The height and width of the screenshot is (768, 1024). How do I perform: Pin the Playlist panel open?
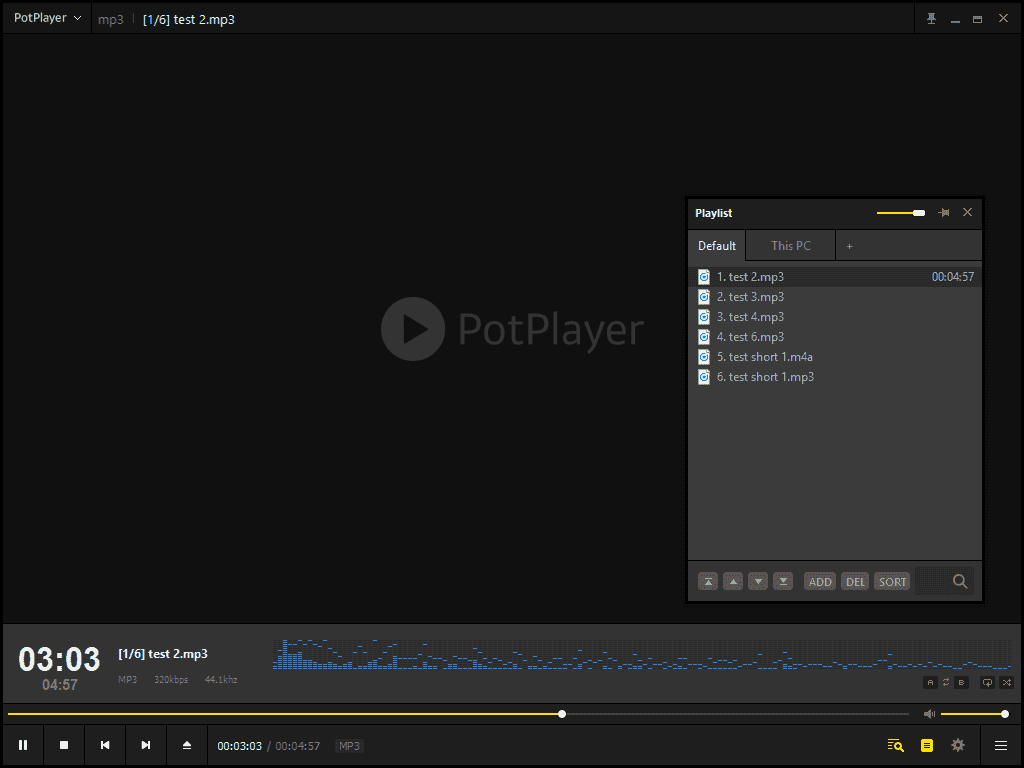tap(944, 212)
